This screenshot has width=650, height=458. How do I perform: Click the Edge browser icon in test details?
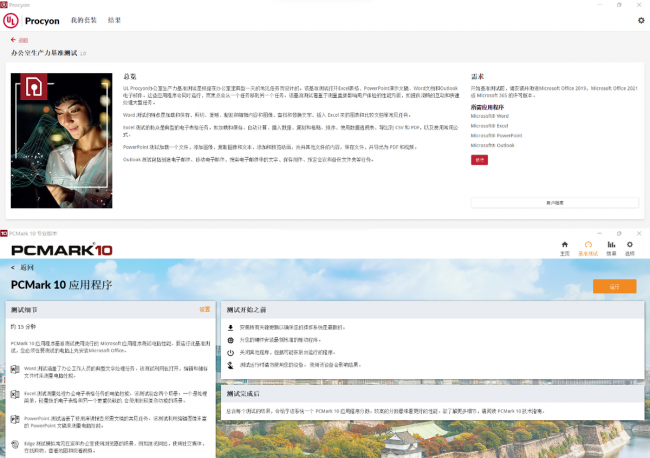15,444
